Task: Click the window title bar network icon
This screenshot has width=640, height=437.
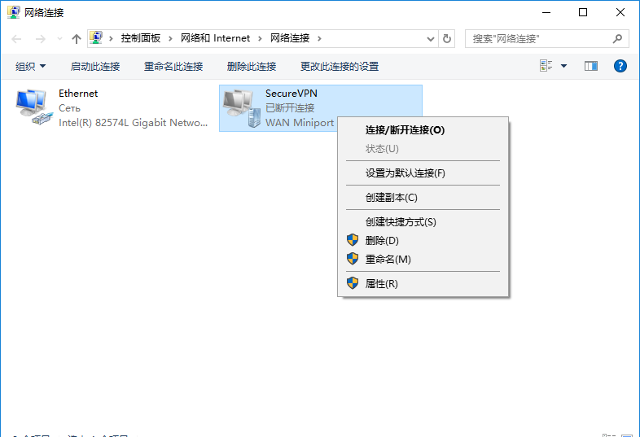Action: pyautogui.click(x=13, y=12)
